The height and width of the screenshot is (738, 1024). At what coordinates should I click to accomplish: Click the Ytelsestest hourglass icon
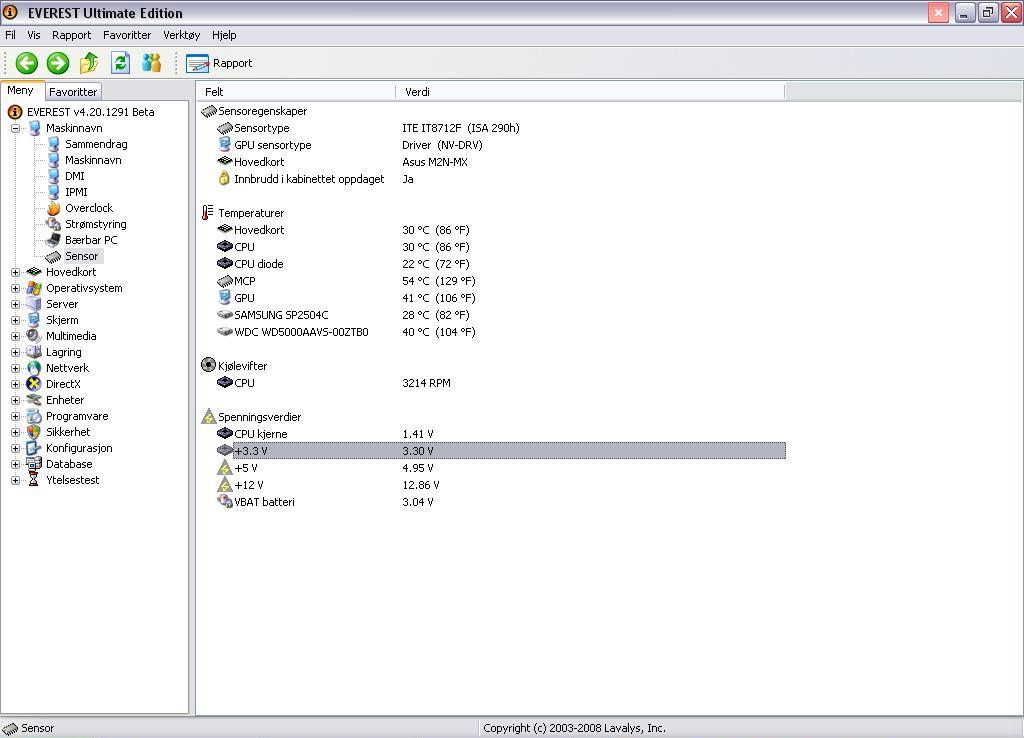tap(34, 480)
